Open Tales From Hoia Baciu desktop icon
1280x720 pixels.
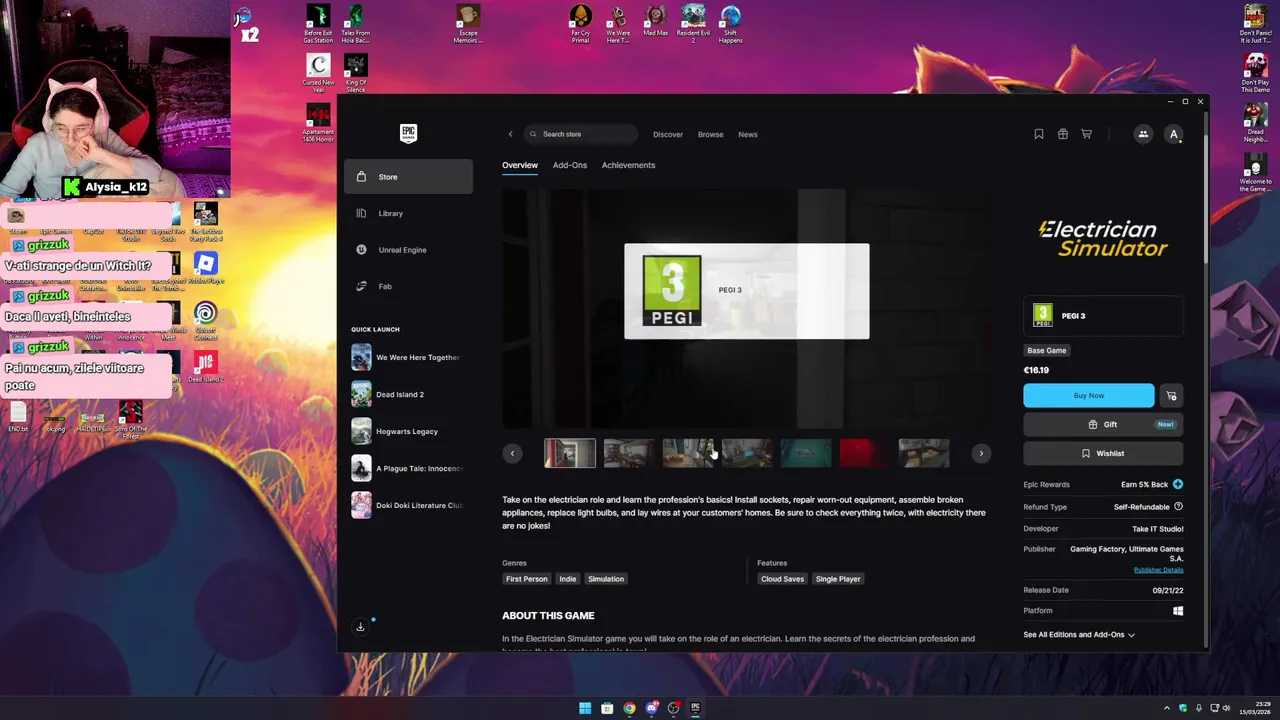pos(355,24)
